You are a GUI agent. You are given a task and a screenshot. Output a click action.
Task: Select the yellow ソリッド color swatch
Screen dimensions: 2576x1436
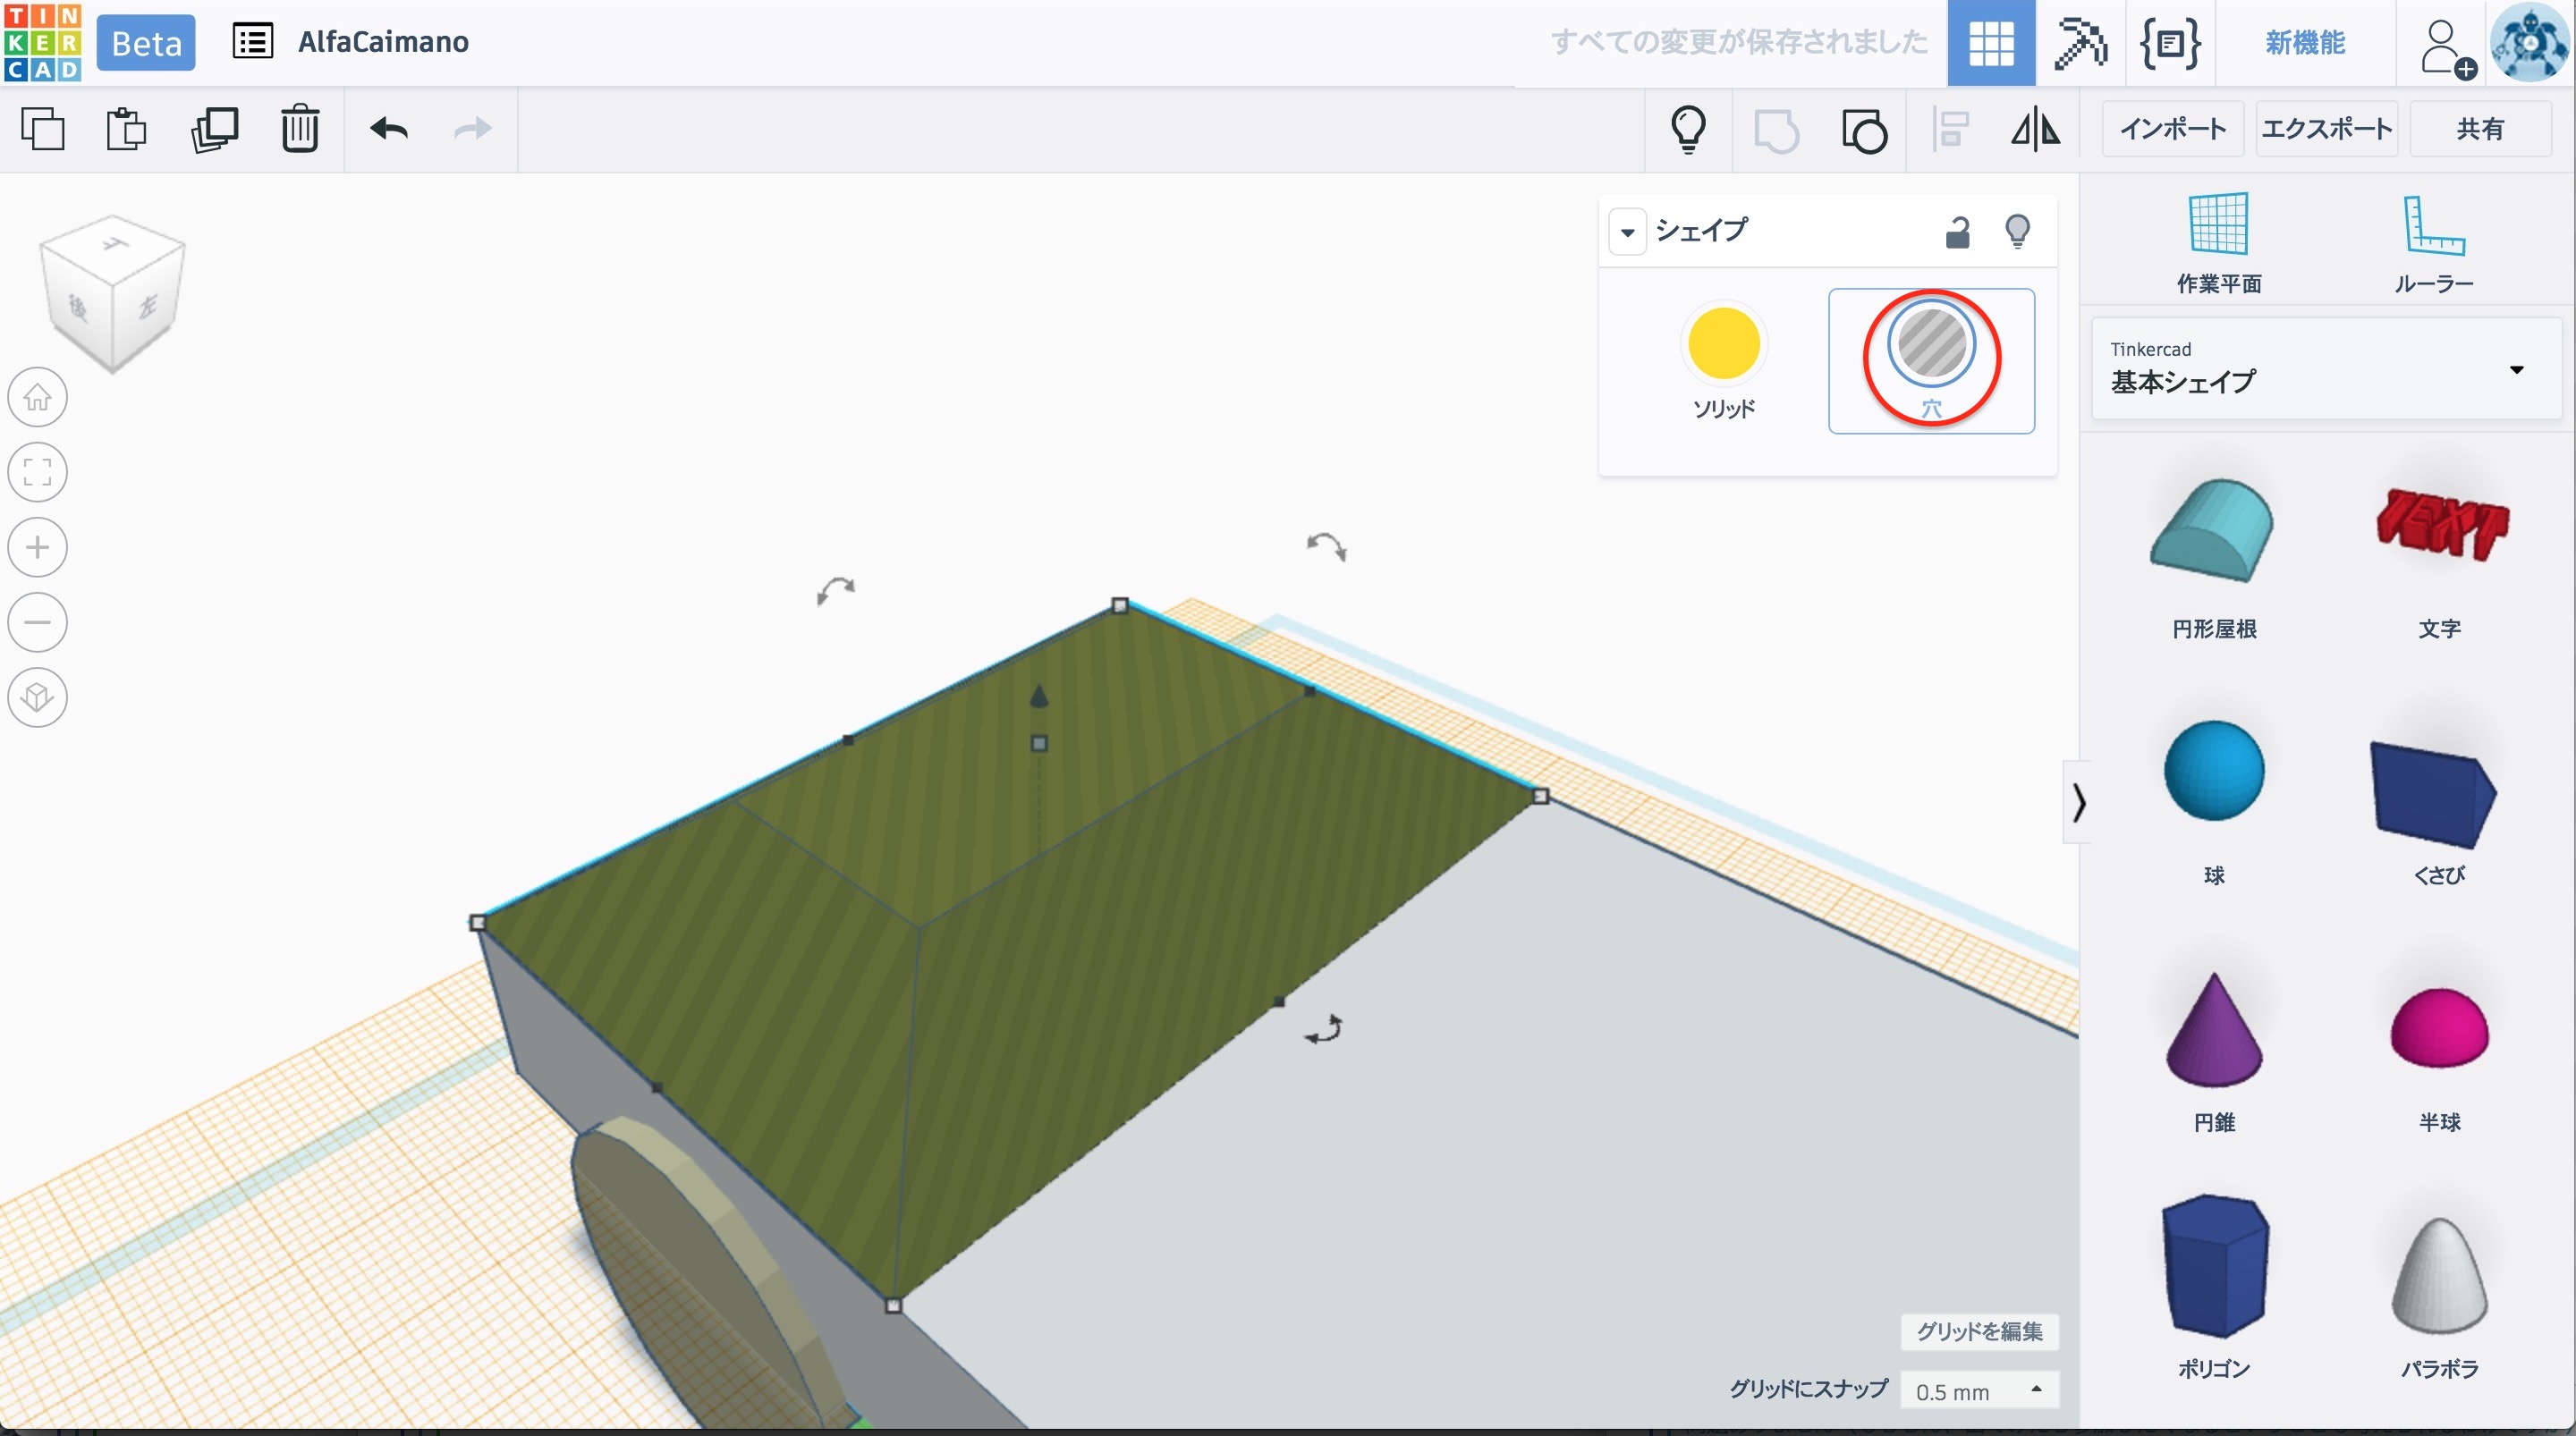[x=1723, y=343]
